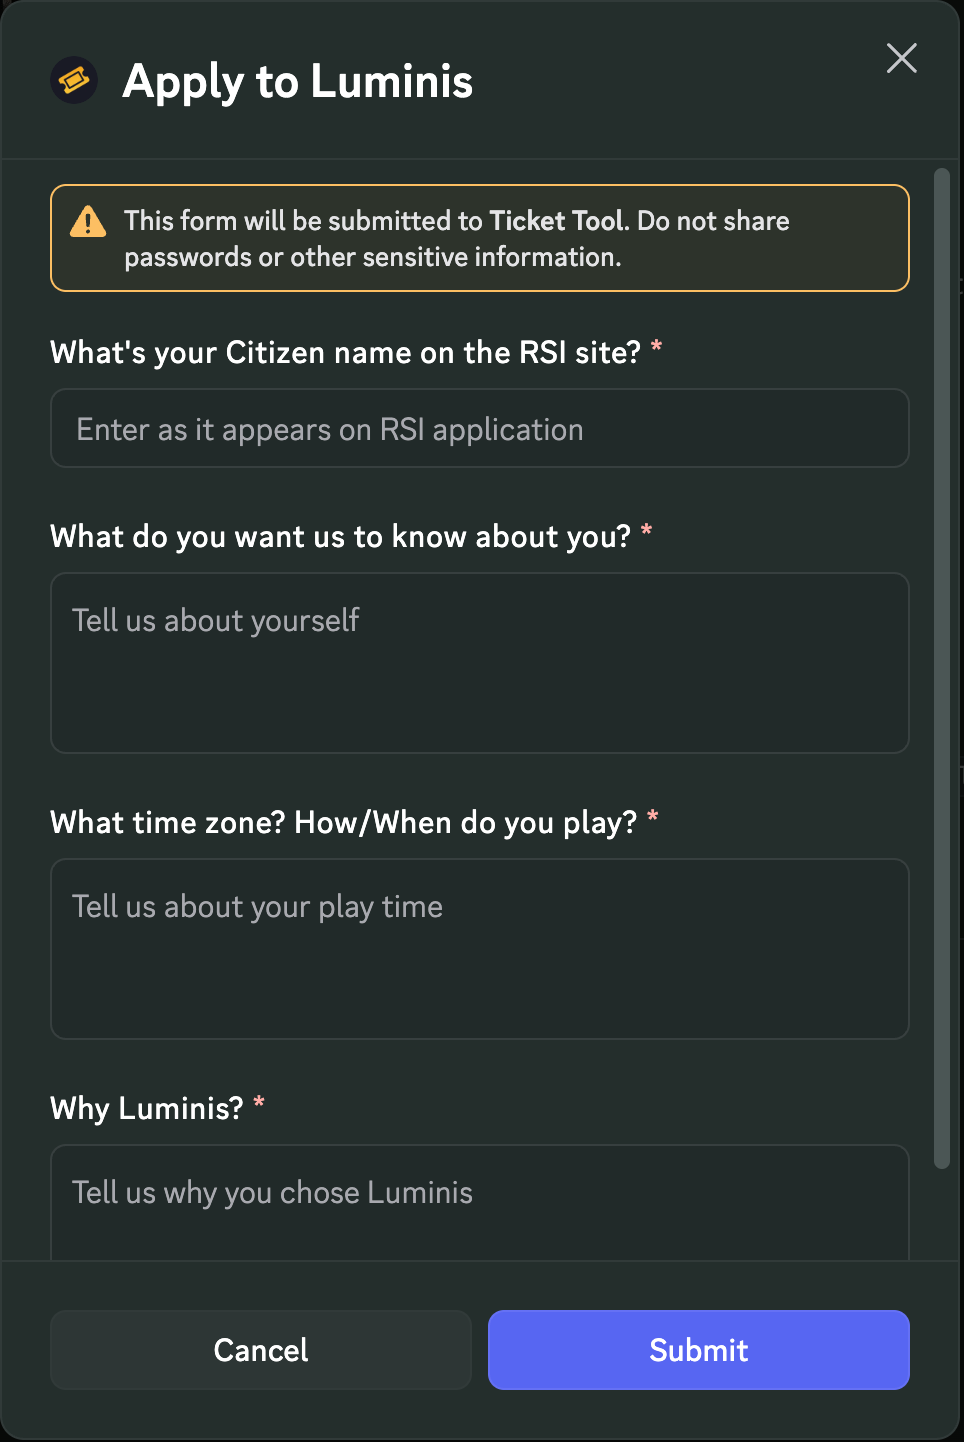Click the 'know about you' question label
The image size is (964, 1442).
[340, 537]
